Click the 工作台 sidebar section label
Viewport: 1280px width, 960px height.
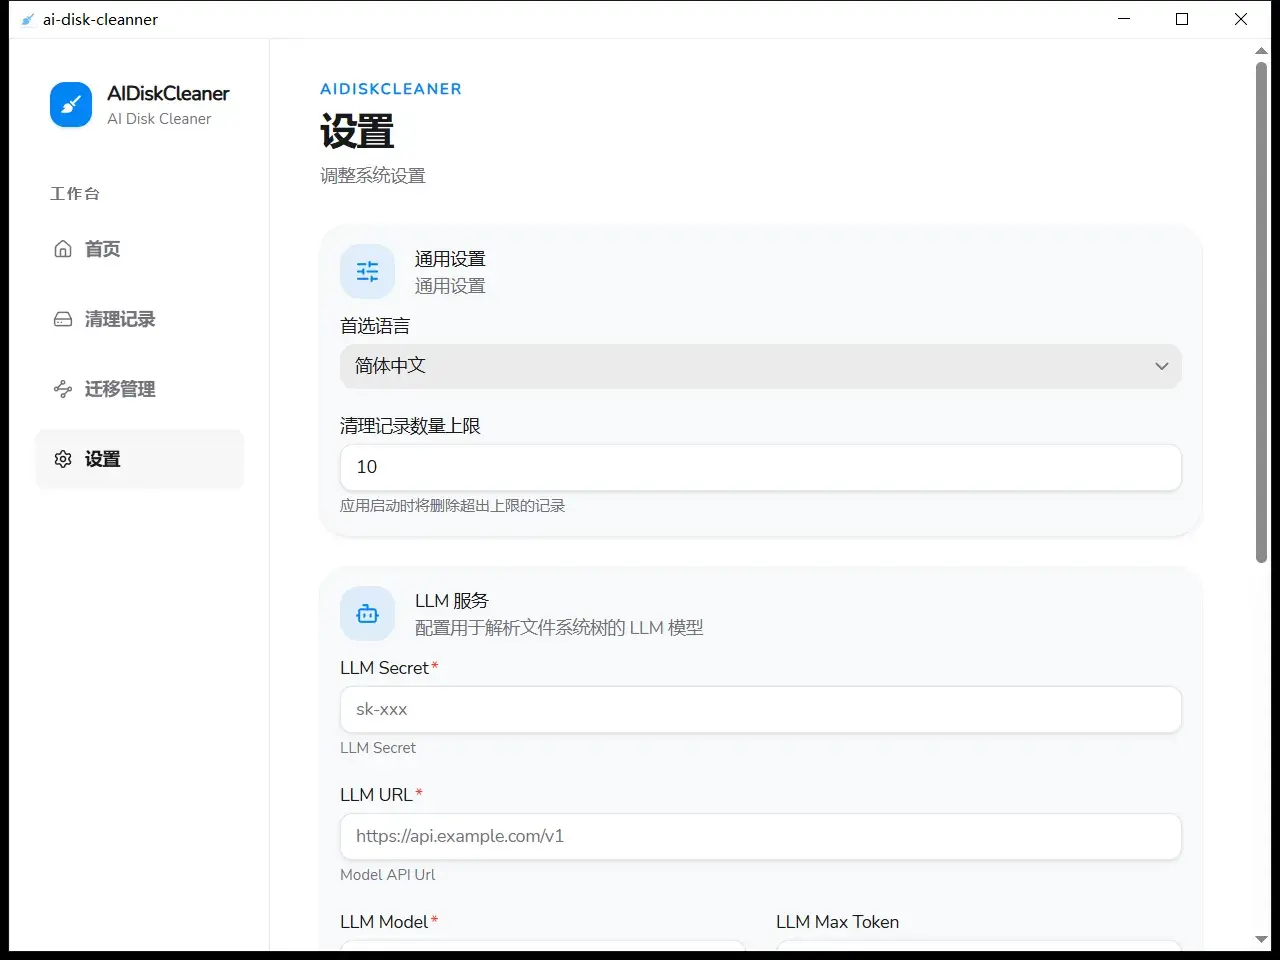(75, 194)
